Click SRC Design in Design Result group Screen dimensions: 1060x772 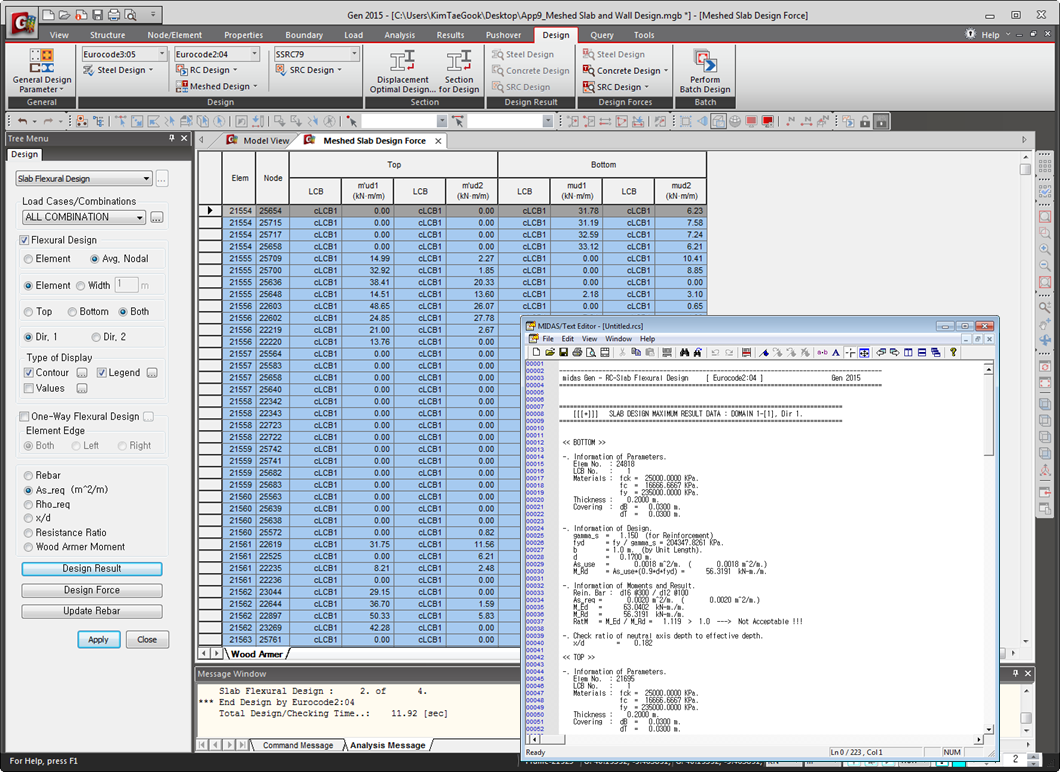tap(521, 87)
